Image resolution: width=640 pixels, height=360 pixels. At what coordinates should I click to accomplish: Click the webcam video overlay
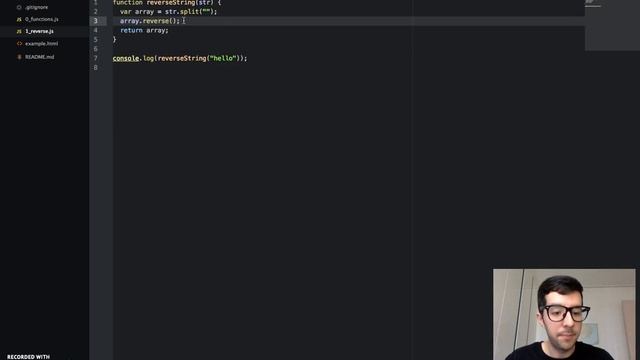pos(564,314)
